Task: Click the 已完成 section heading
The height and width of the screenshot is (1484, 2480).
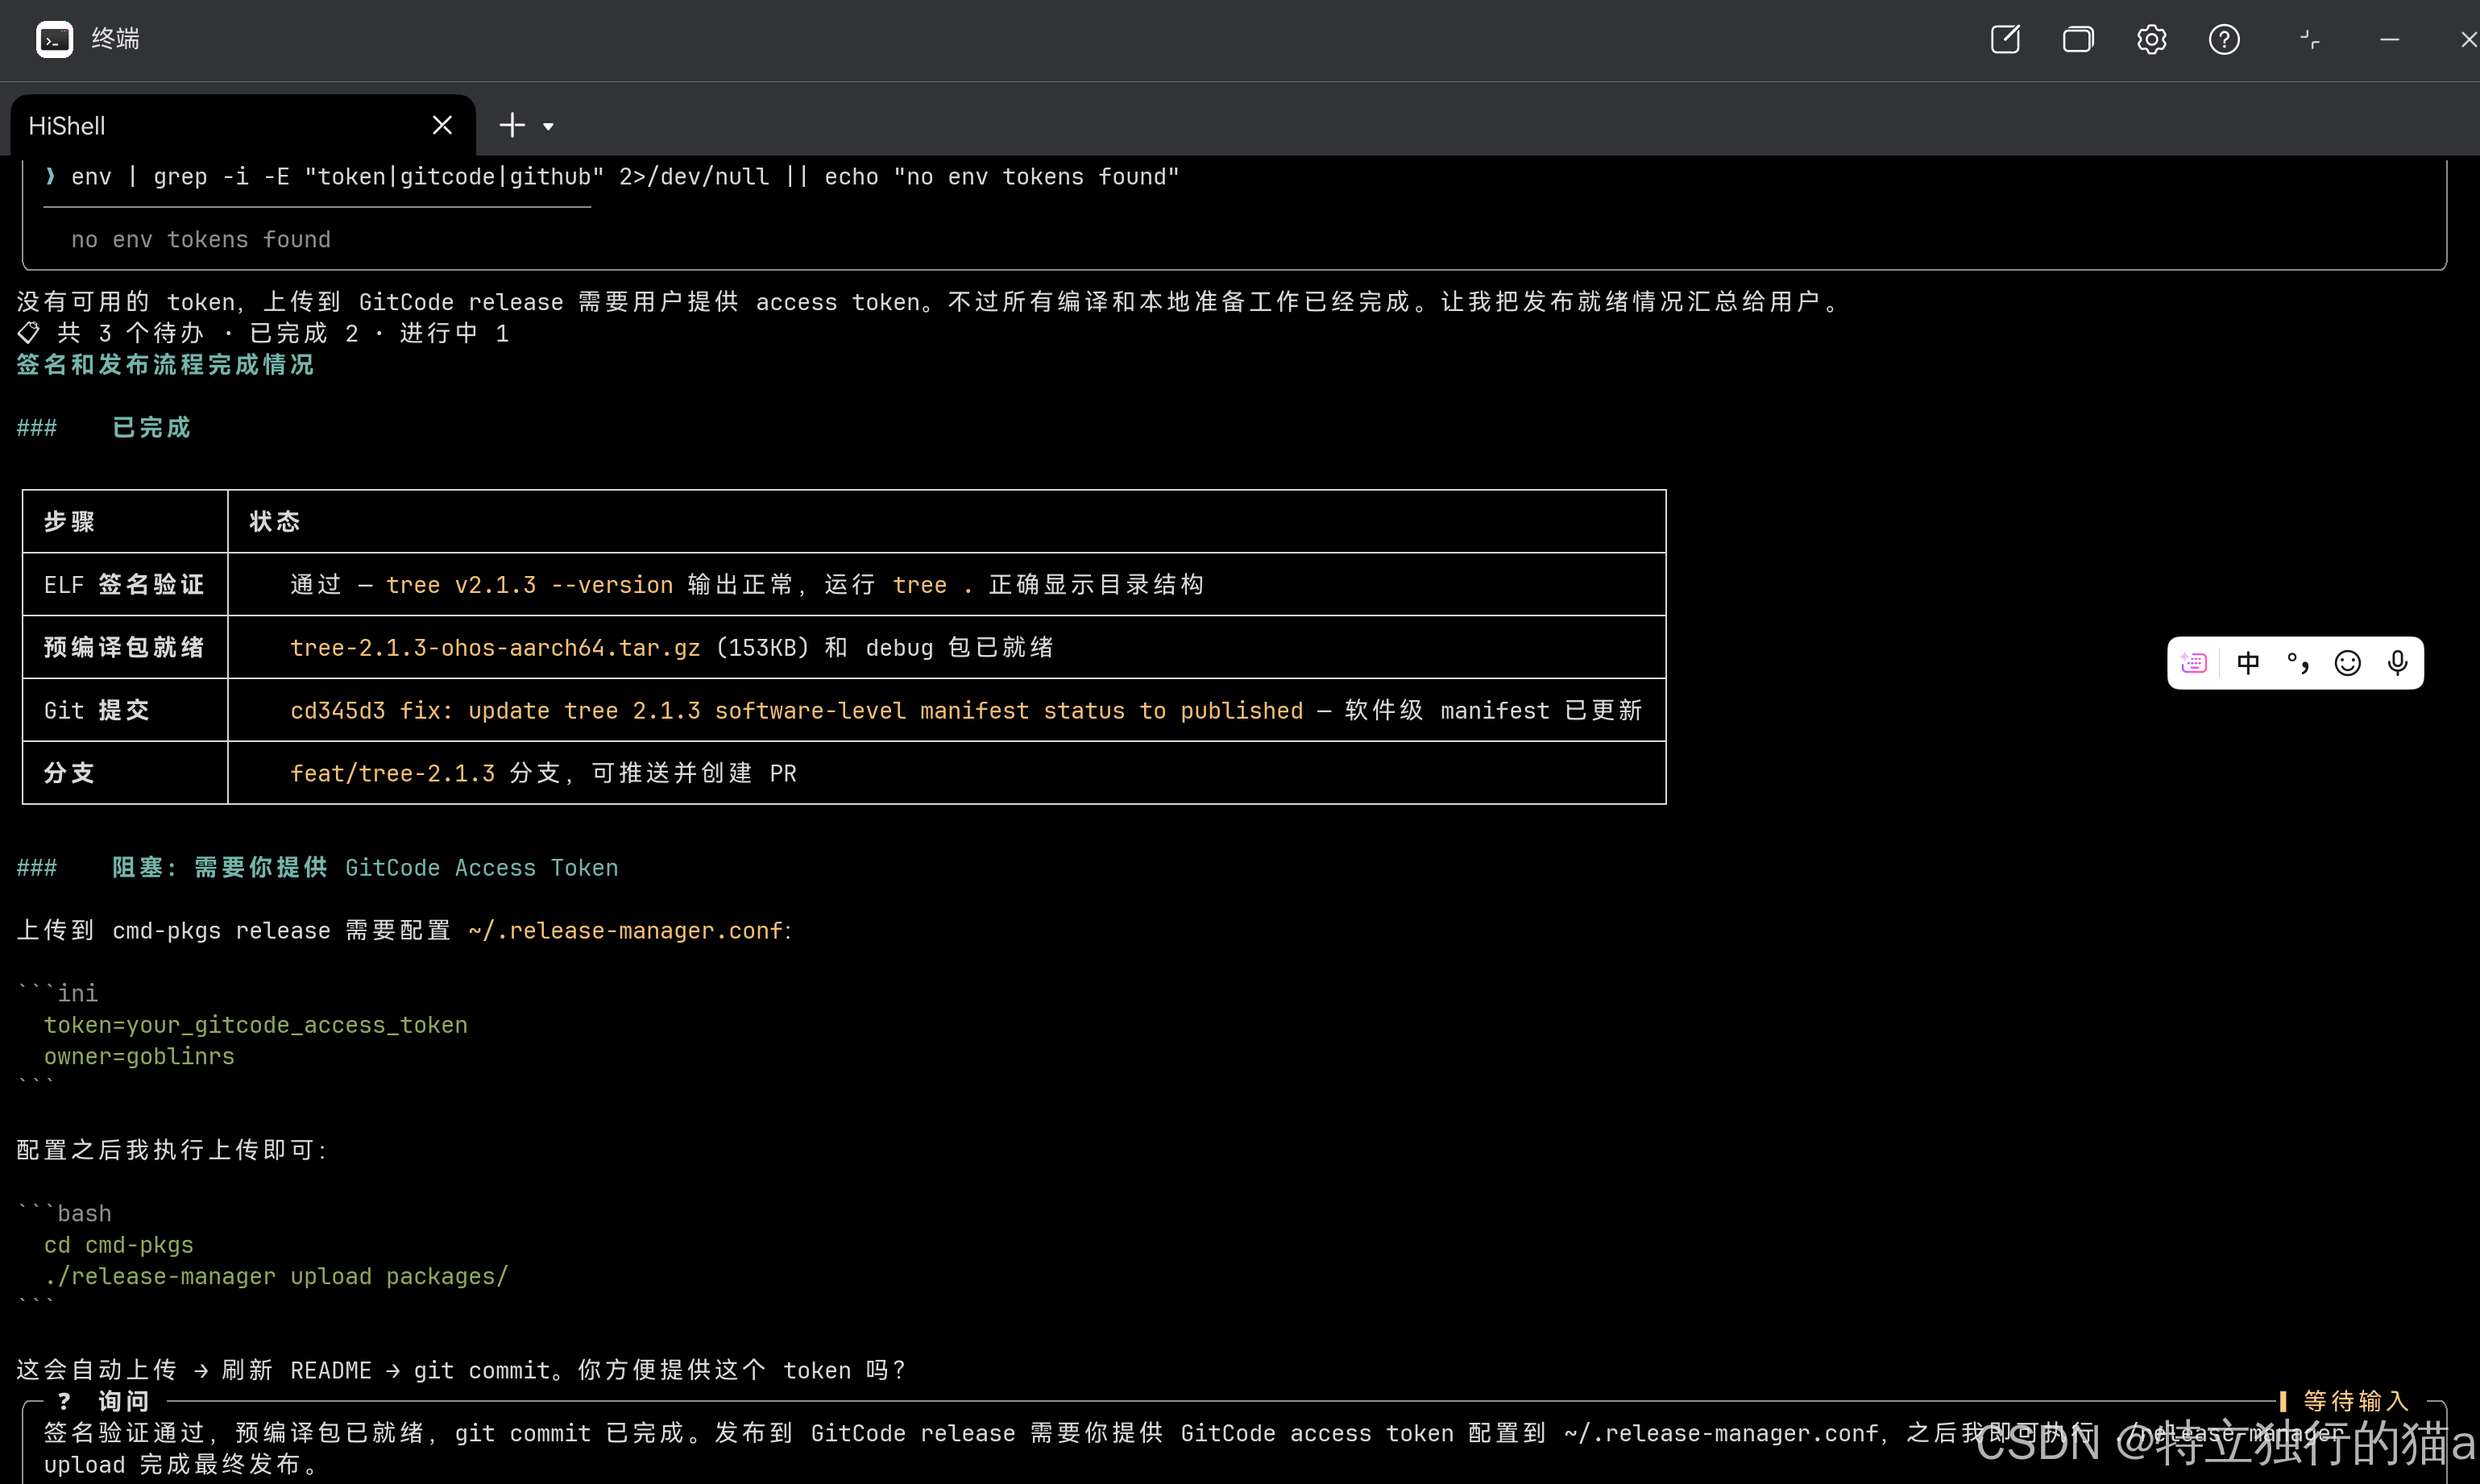Action: point(151,428)
